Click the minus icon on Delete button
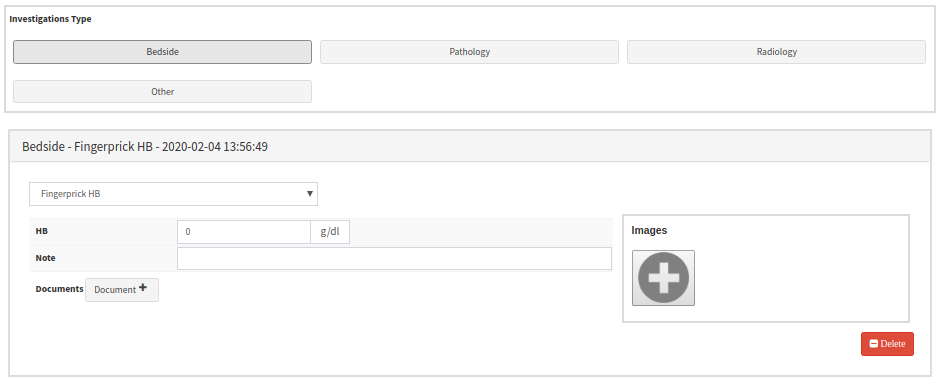The width and height of the screenshot is (941, 383). 874,344
